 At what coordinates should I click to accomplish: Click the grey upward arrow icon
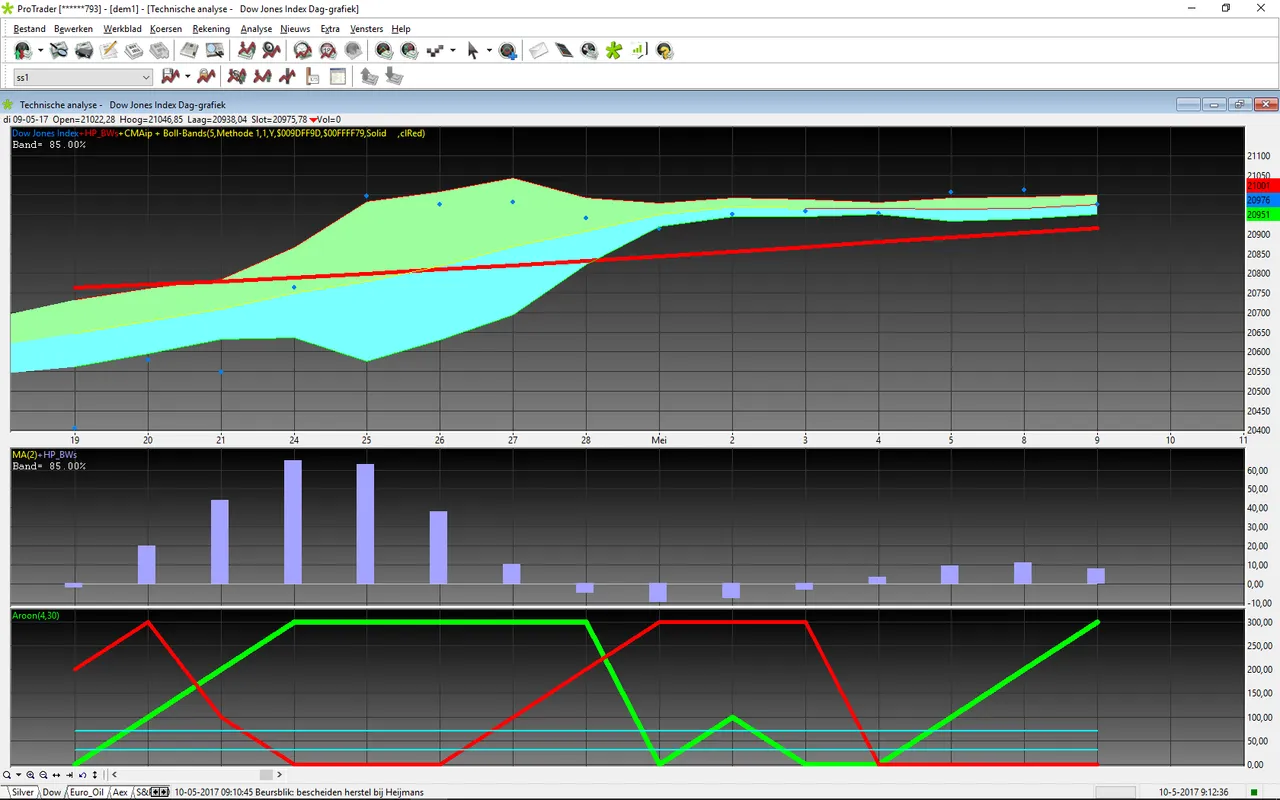pyautogui.click(x=369, y=76)
